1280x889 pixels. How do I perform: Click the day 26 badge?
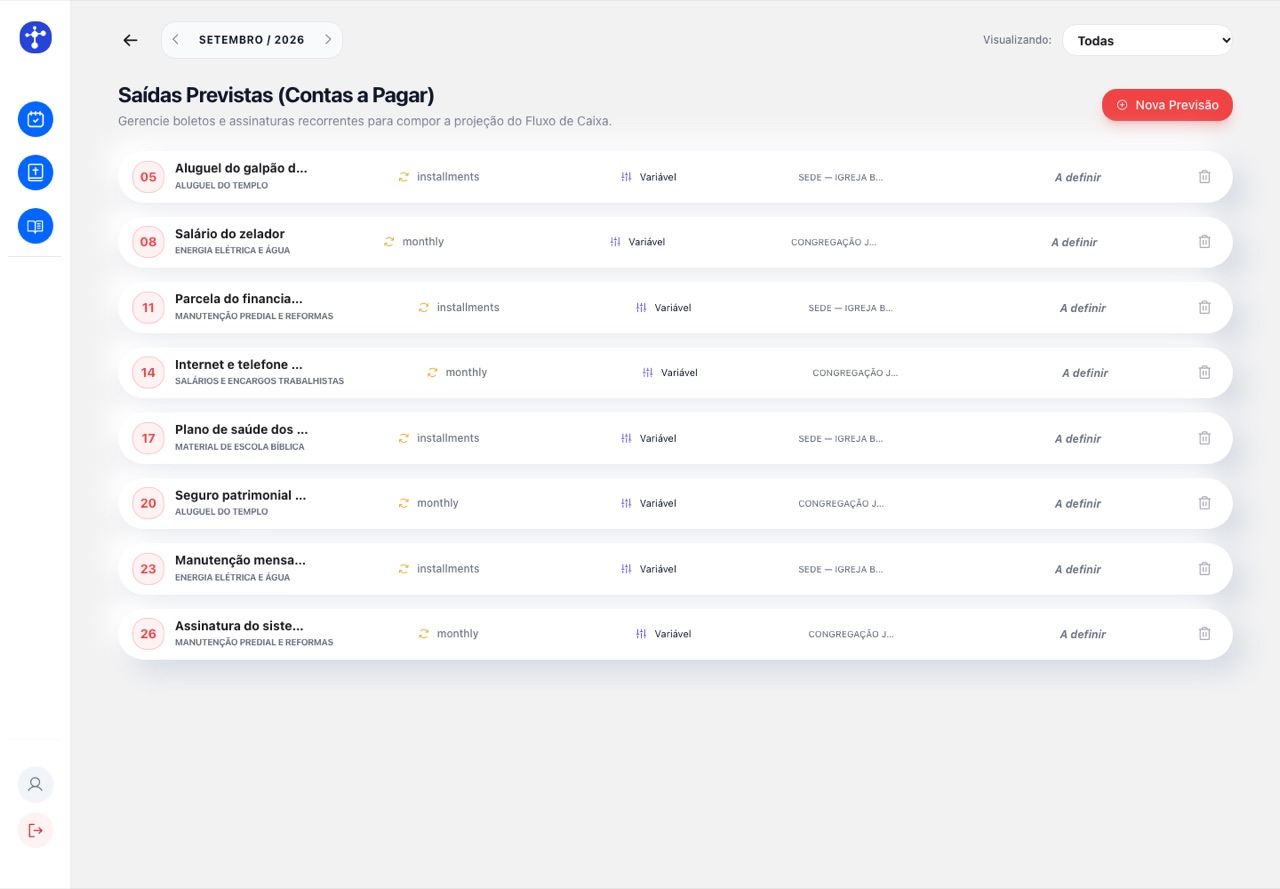[148, 633]
